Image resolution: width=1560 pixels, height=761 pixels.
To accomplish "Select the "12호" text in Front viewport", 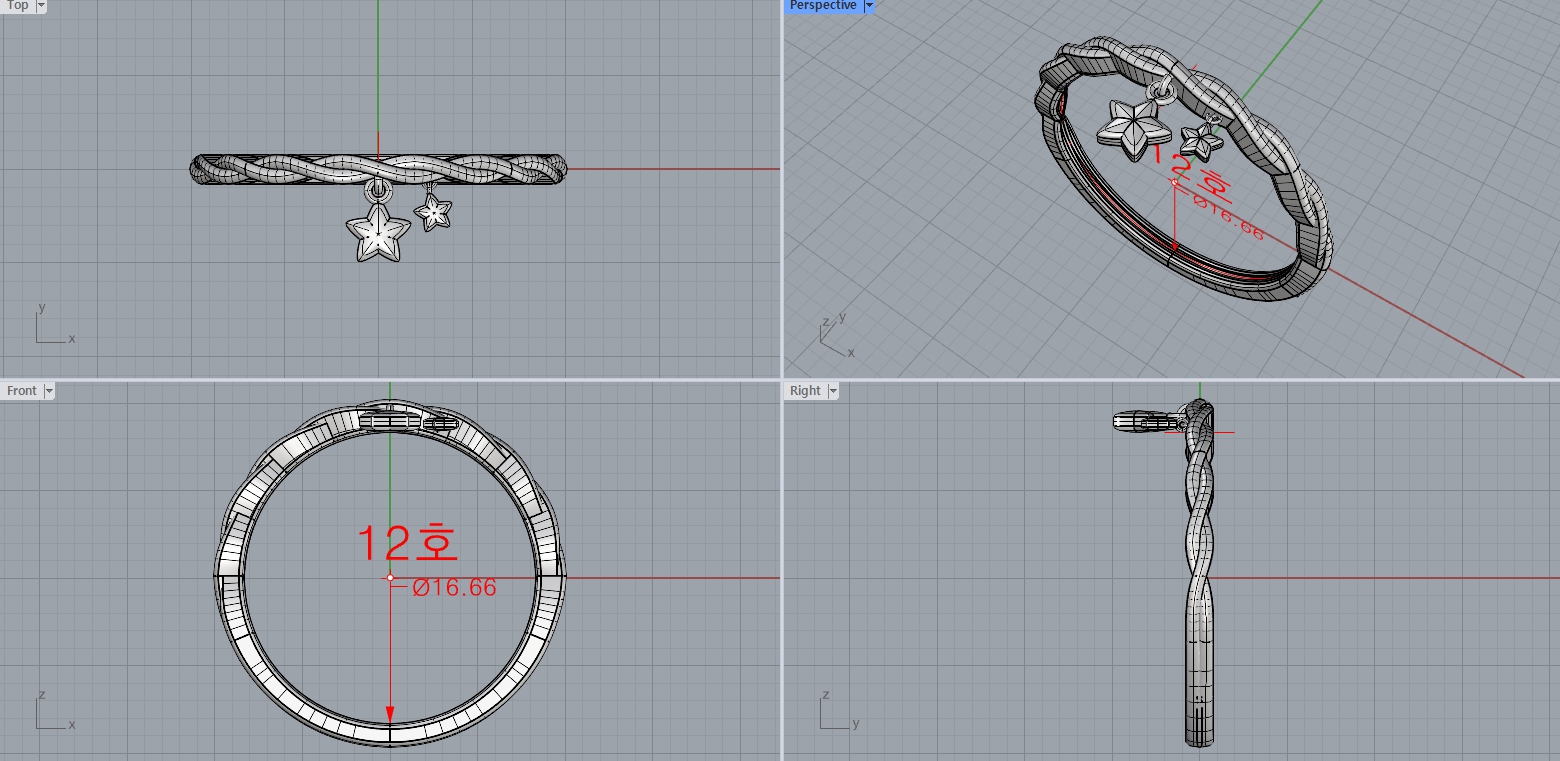I will coord(407,542).
